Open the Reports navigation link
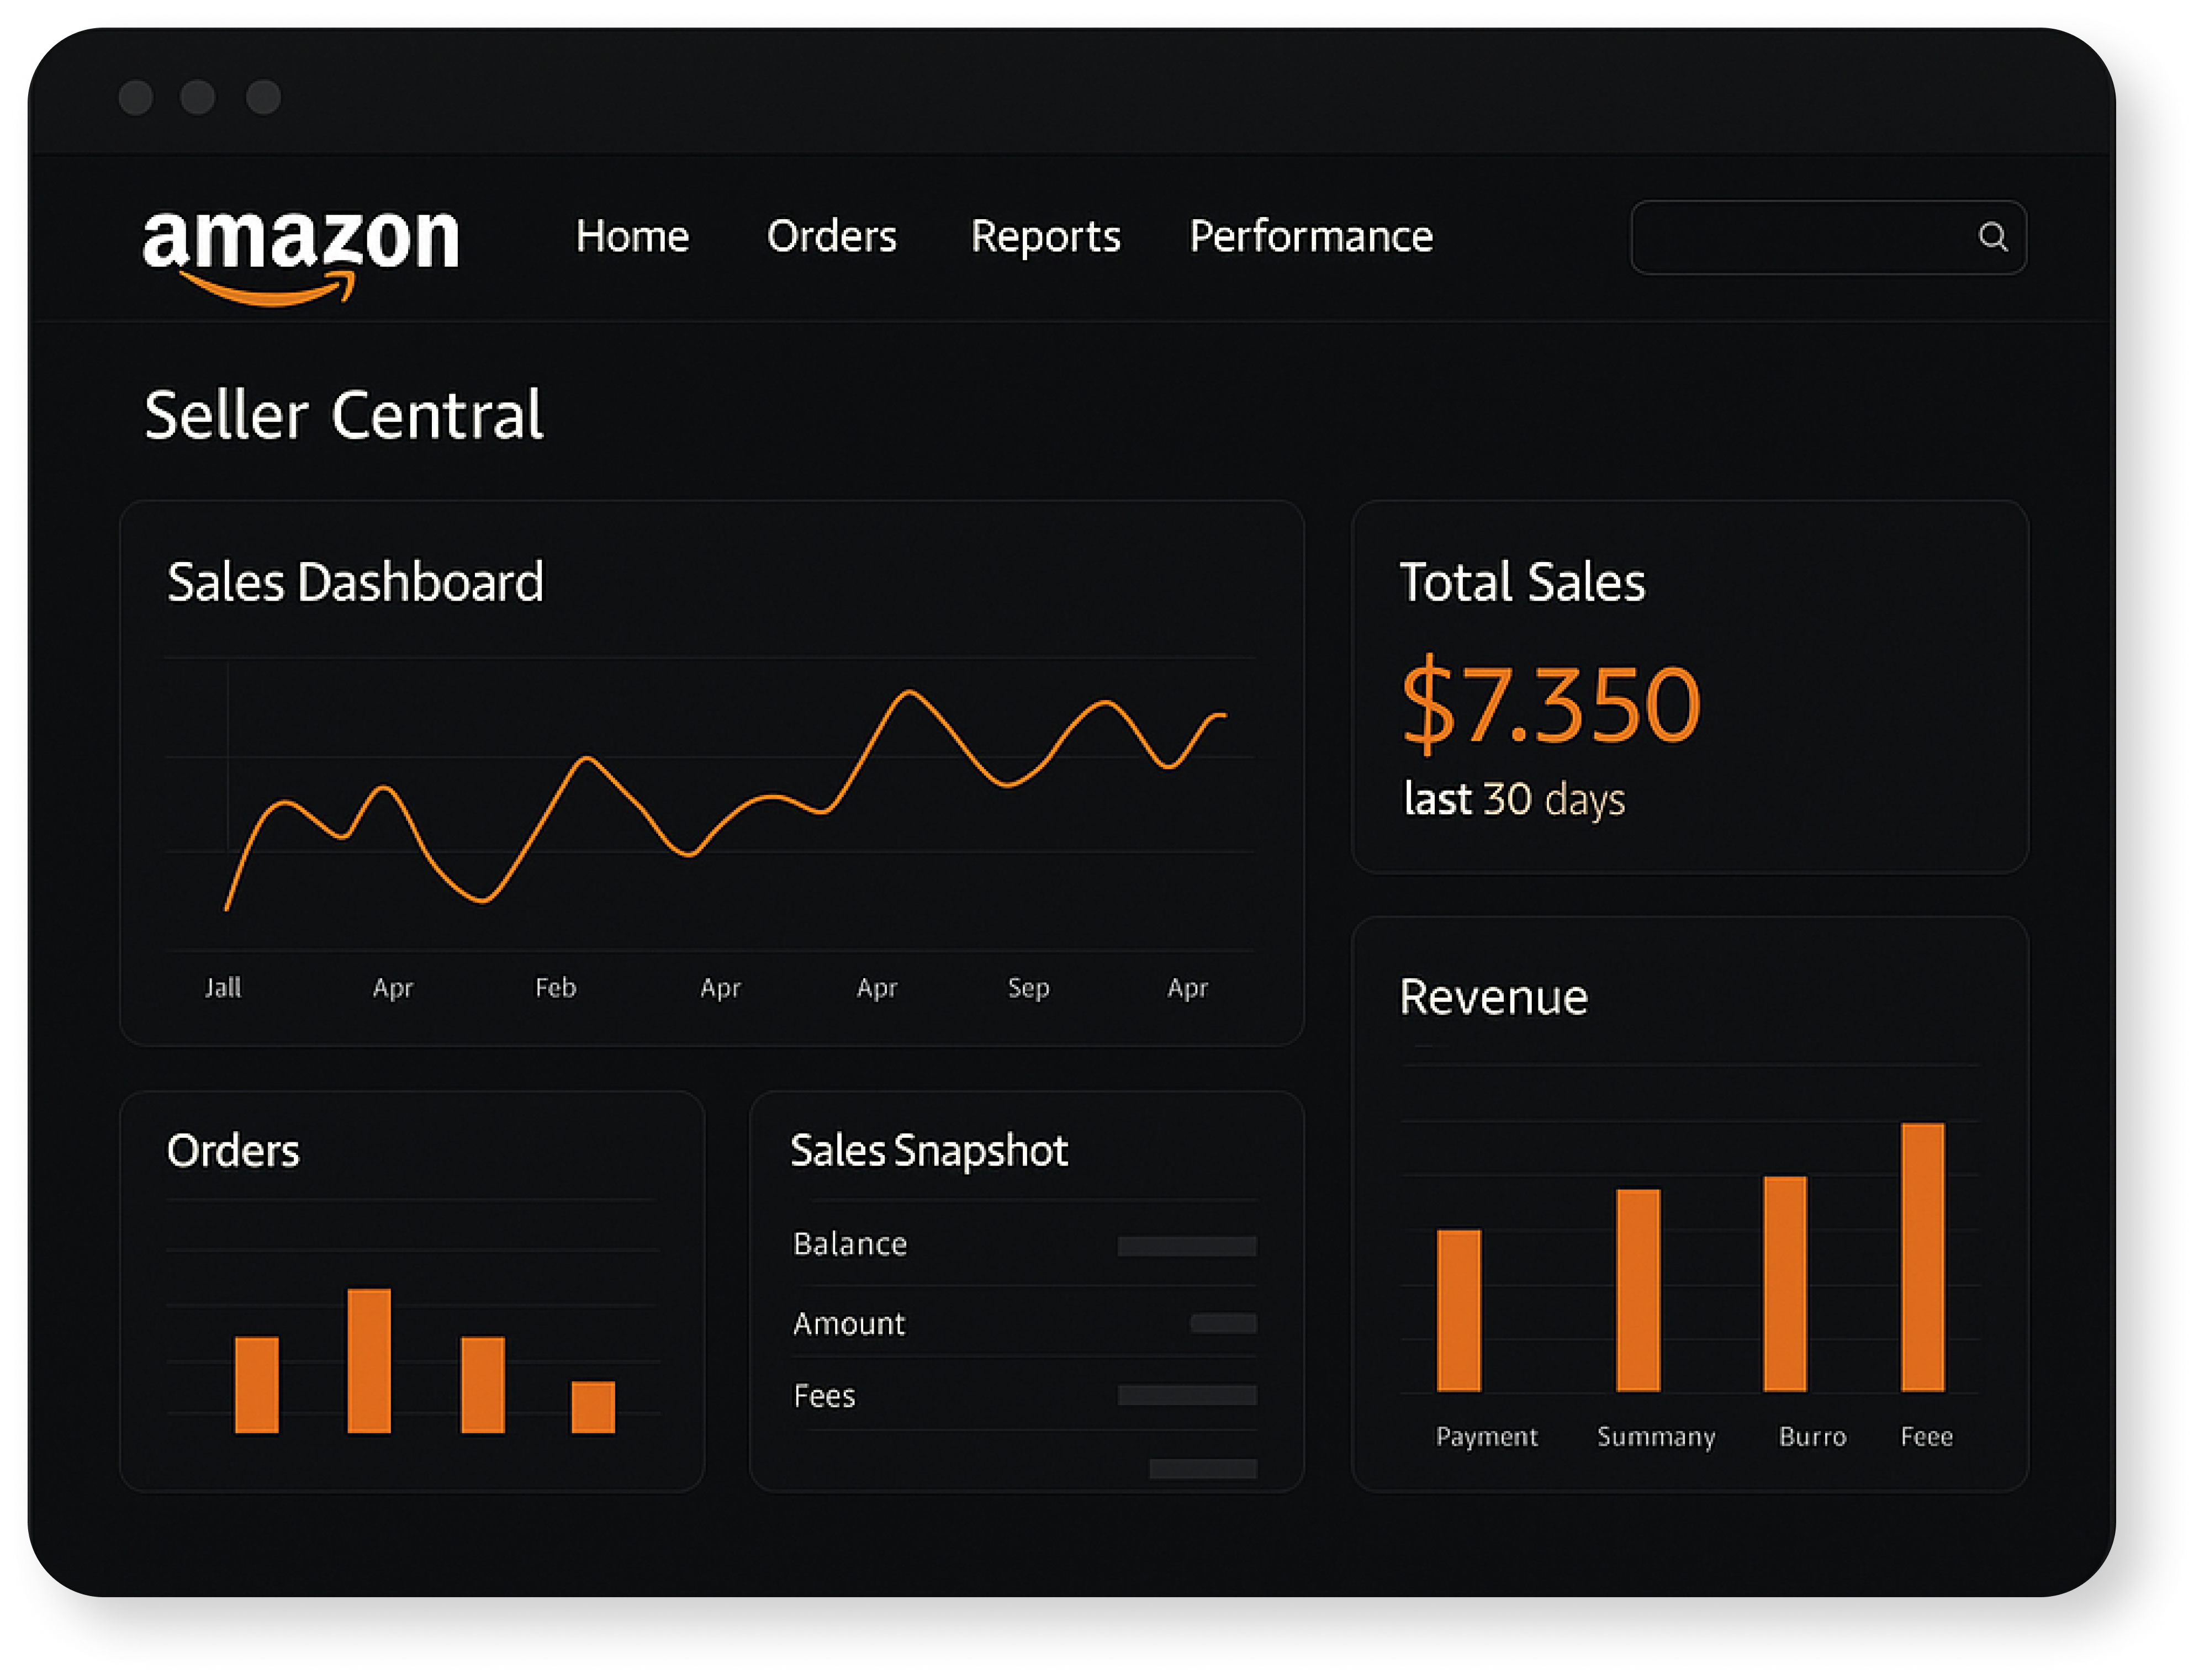The width and height of the screenshot is (2199, 1680). (1045, 237)
